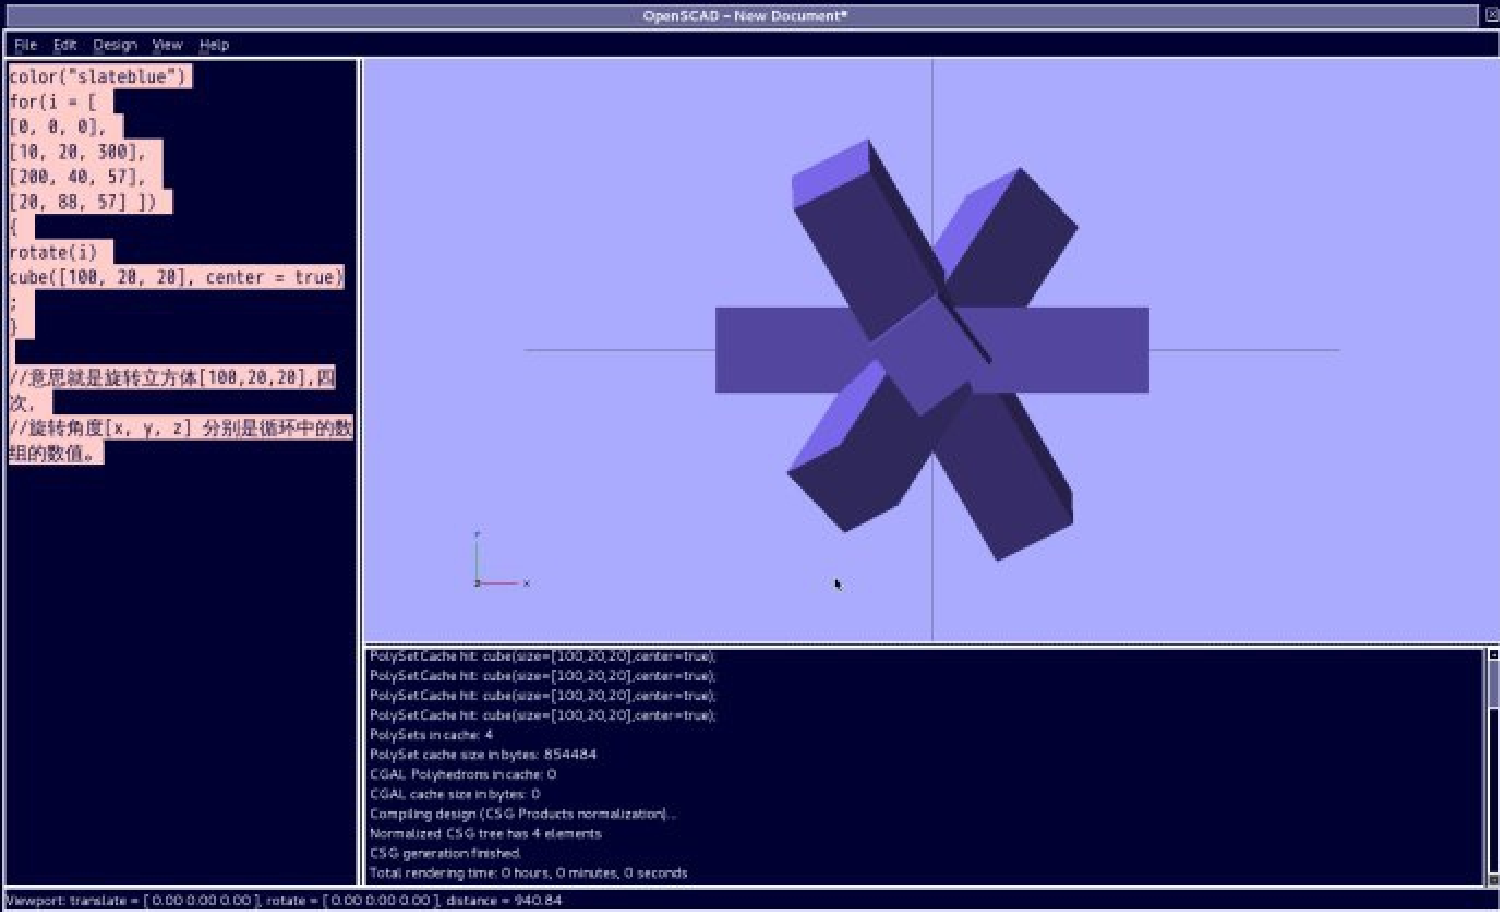This screenshot has height=912, width=1500.
Task: Open the File menu
Action: tap(25, 45)
